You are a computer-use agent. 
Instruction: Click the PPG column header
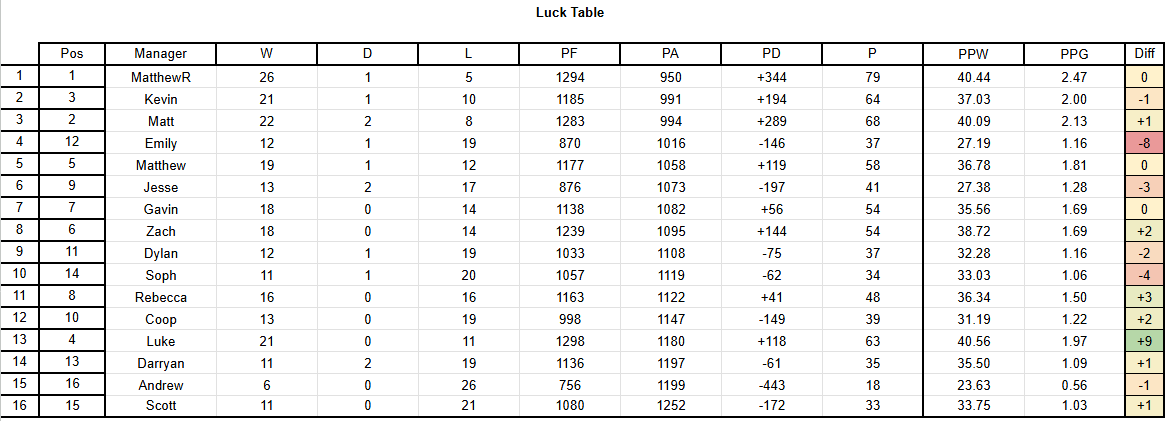pyautogui.click(x=1074, y=54)
